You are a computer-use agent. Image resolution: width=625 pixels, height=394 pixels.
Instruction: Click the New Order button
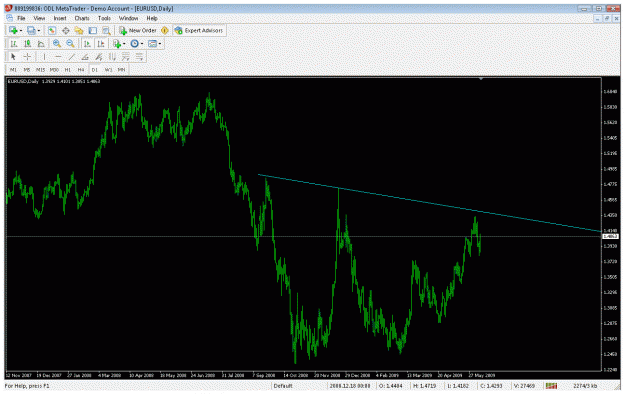pyautogui.click(x=138, y=30)
